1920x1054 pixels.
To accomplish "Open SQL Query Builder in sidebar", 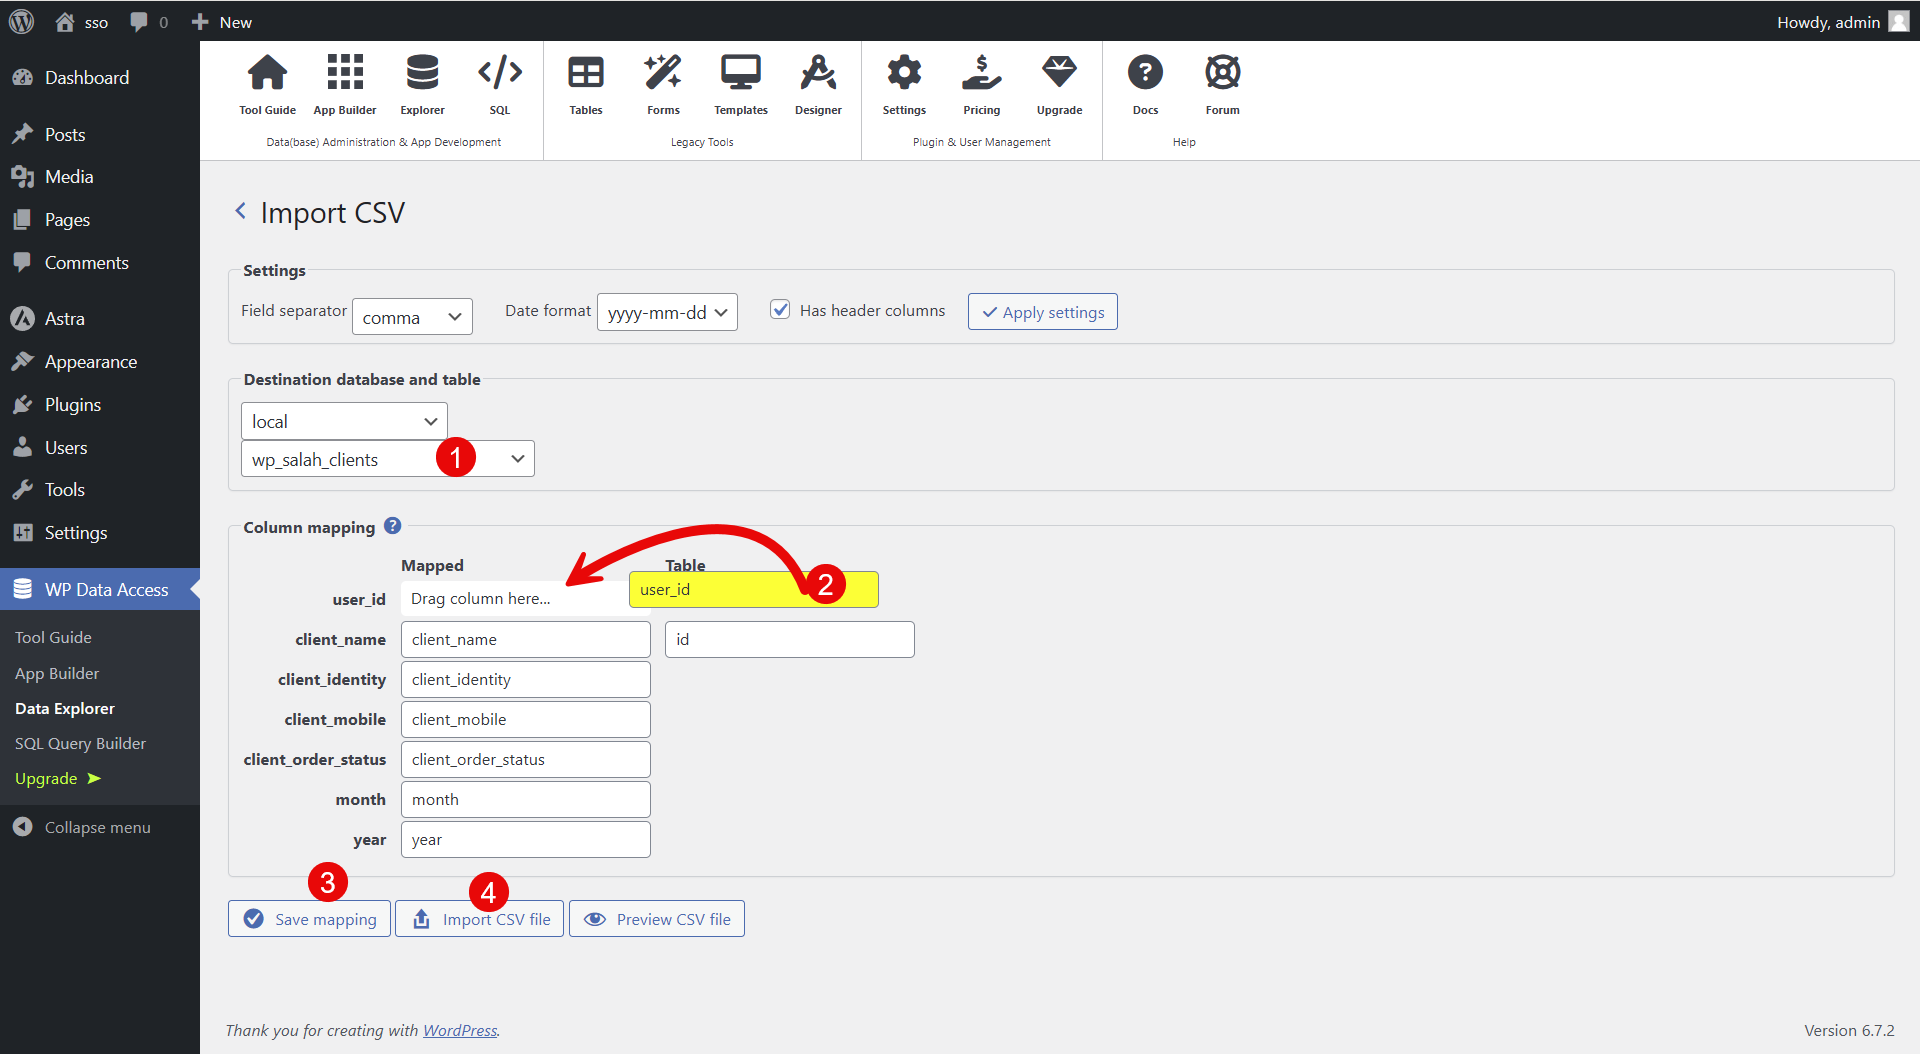I will [x=80, y=743].
